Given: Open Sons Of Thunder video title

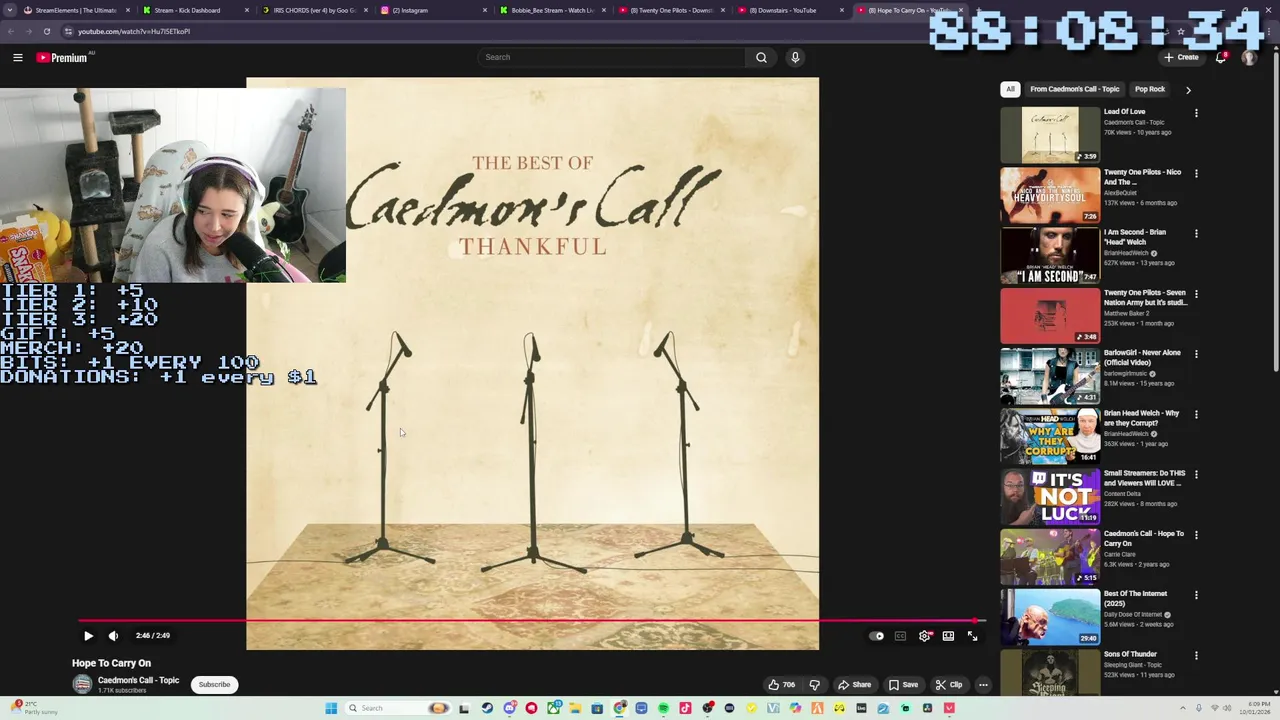Looking at the screenshot, I should point(1130,654).
